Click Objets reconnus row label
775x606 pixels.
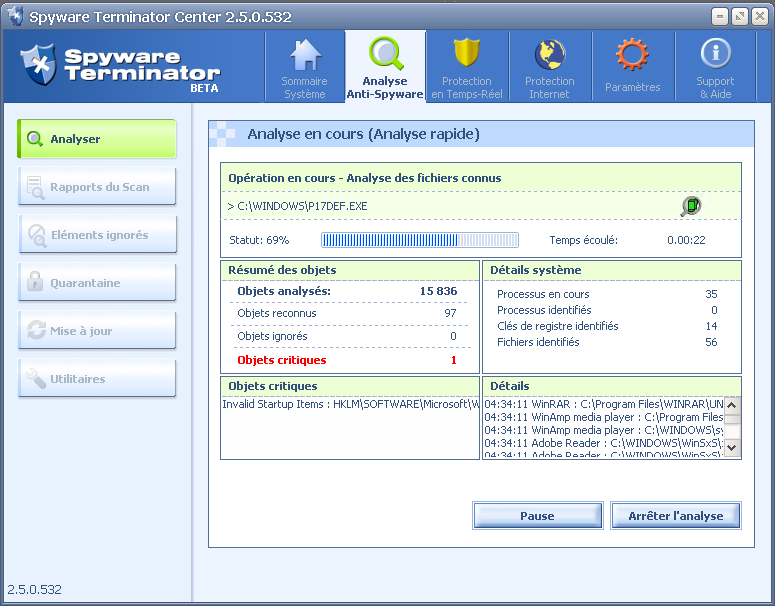(x=277, y=313)
